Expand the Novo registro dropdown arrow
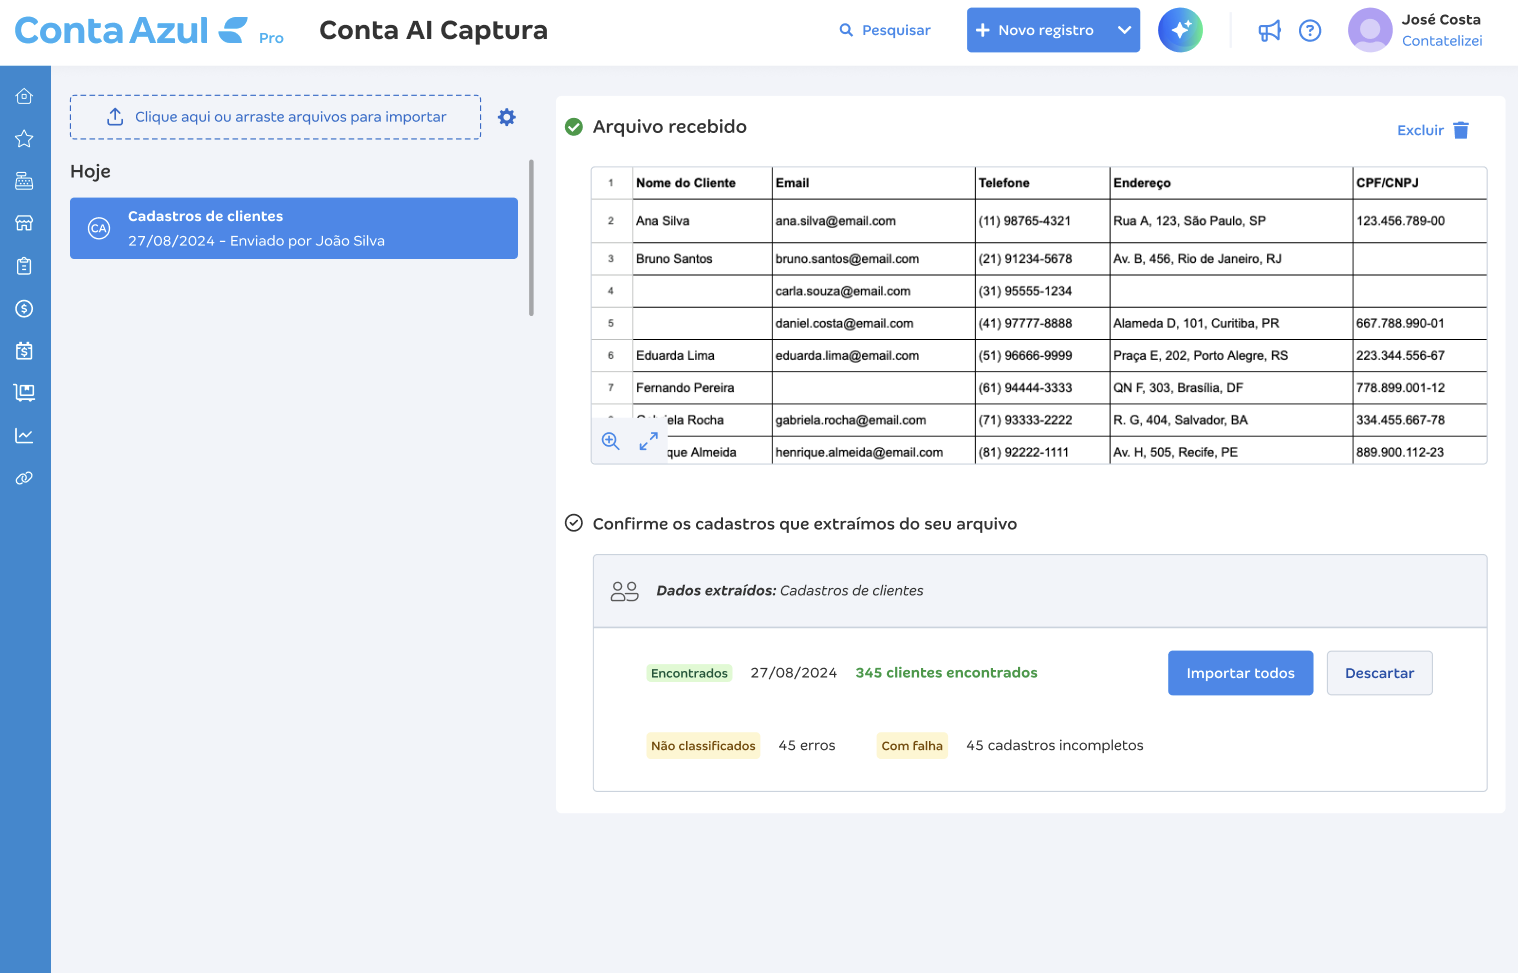This screenshot has width=1518, height=973. coord(1124,30)
